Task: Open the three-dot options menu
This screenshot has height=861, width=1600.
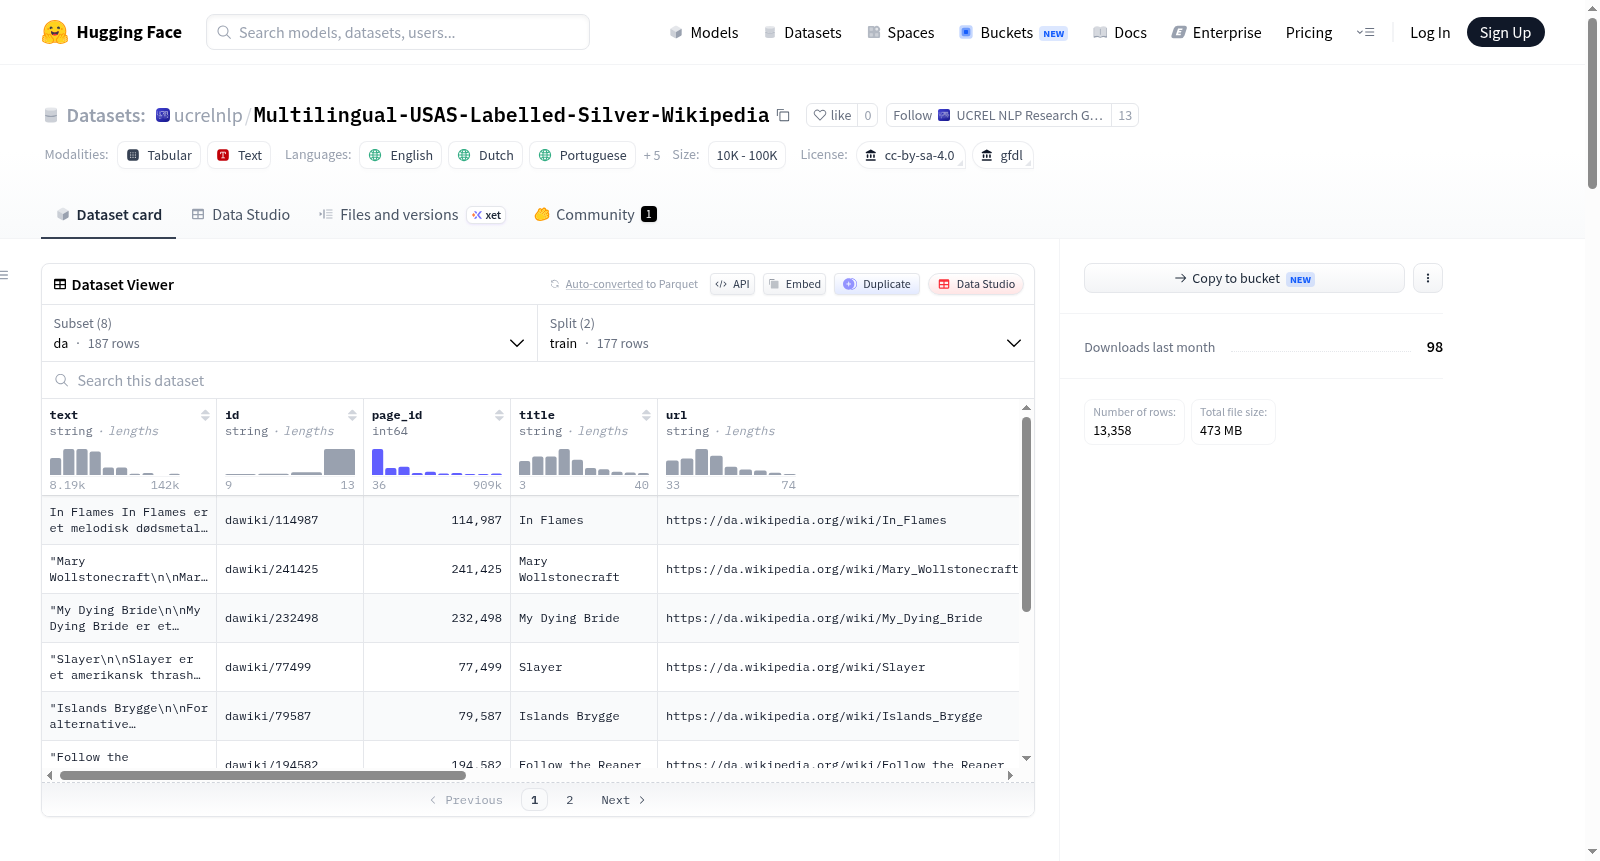Action: (1428, 278)
